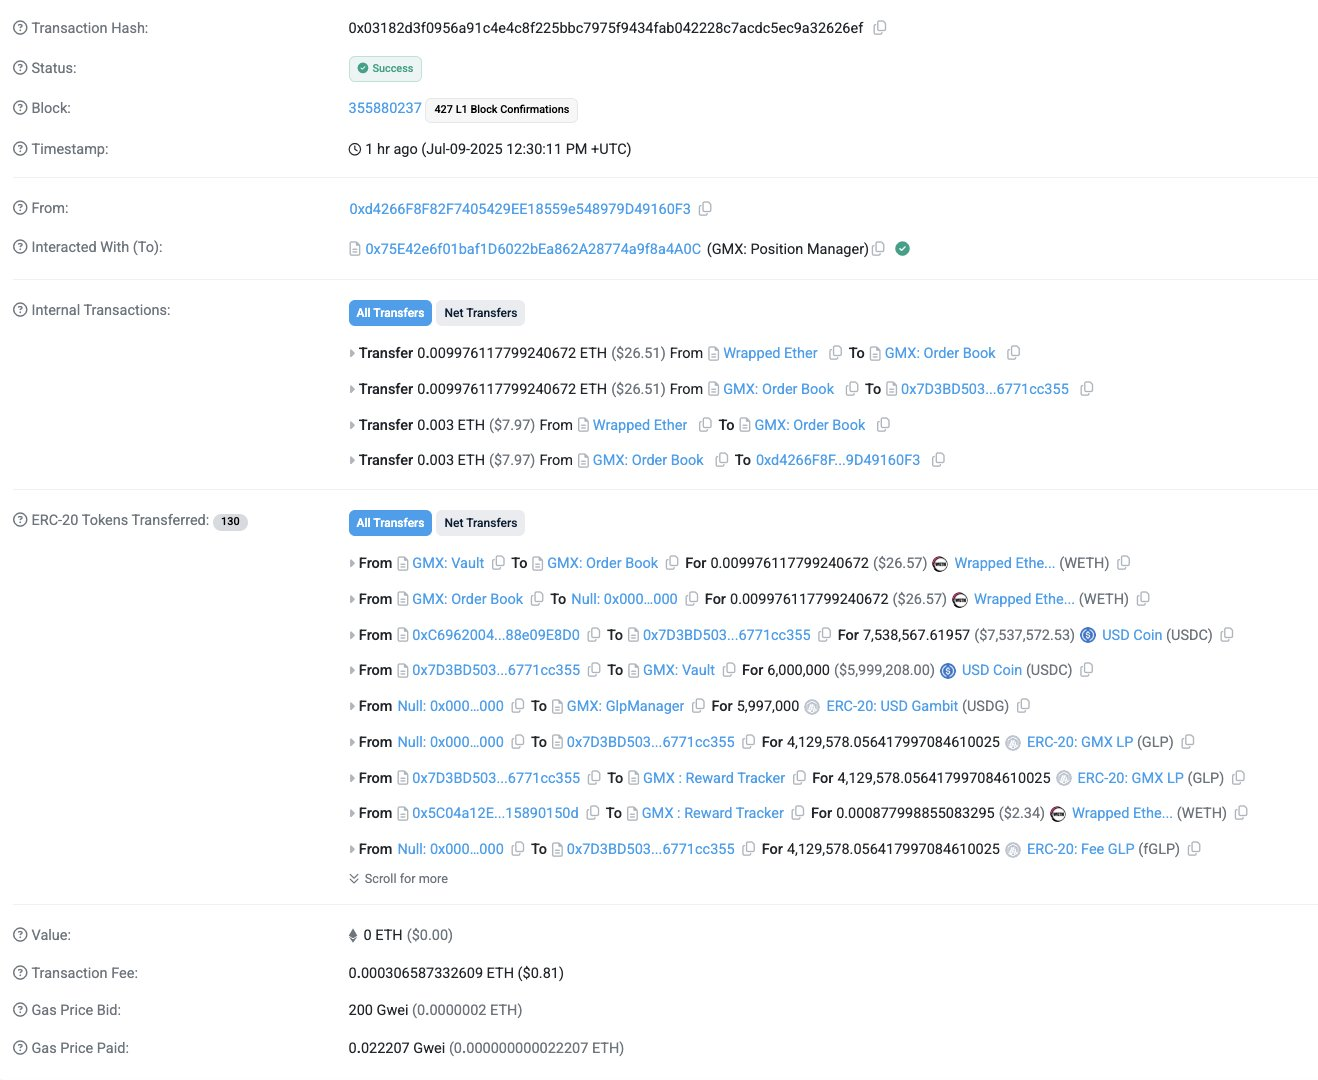The height and width of the screenshot is (1080, 1318).
Task: Click the 427 L1 Block Confirmations badge
Action: pos(502,110)
